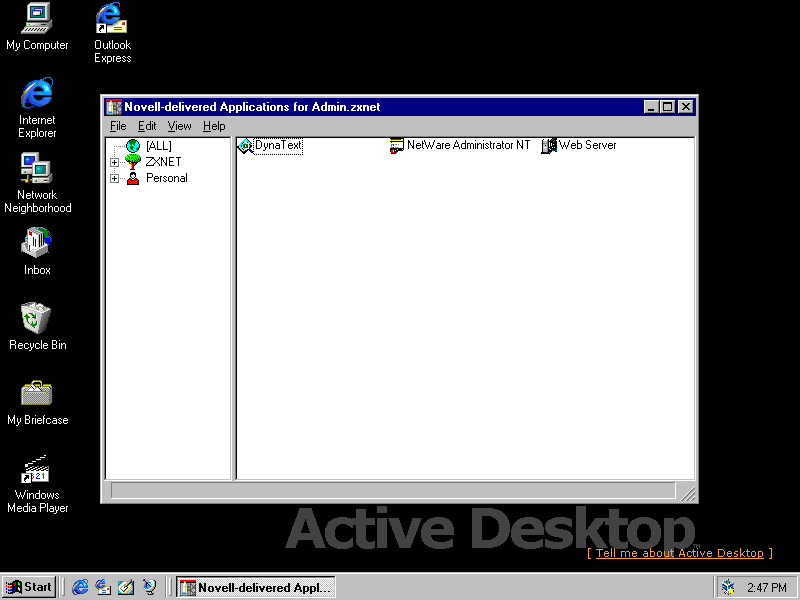Click the DynaText label text
Viewport: 800px width, 600px height.
(x=279, y=145)
